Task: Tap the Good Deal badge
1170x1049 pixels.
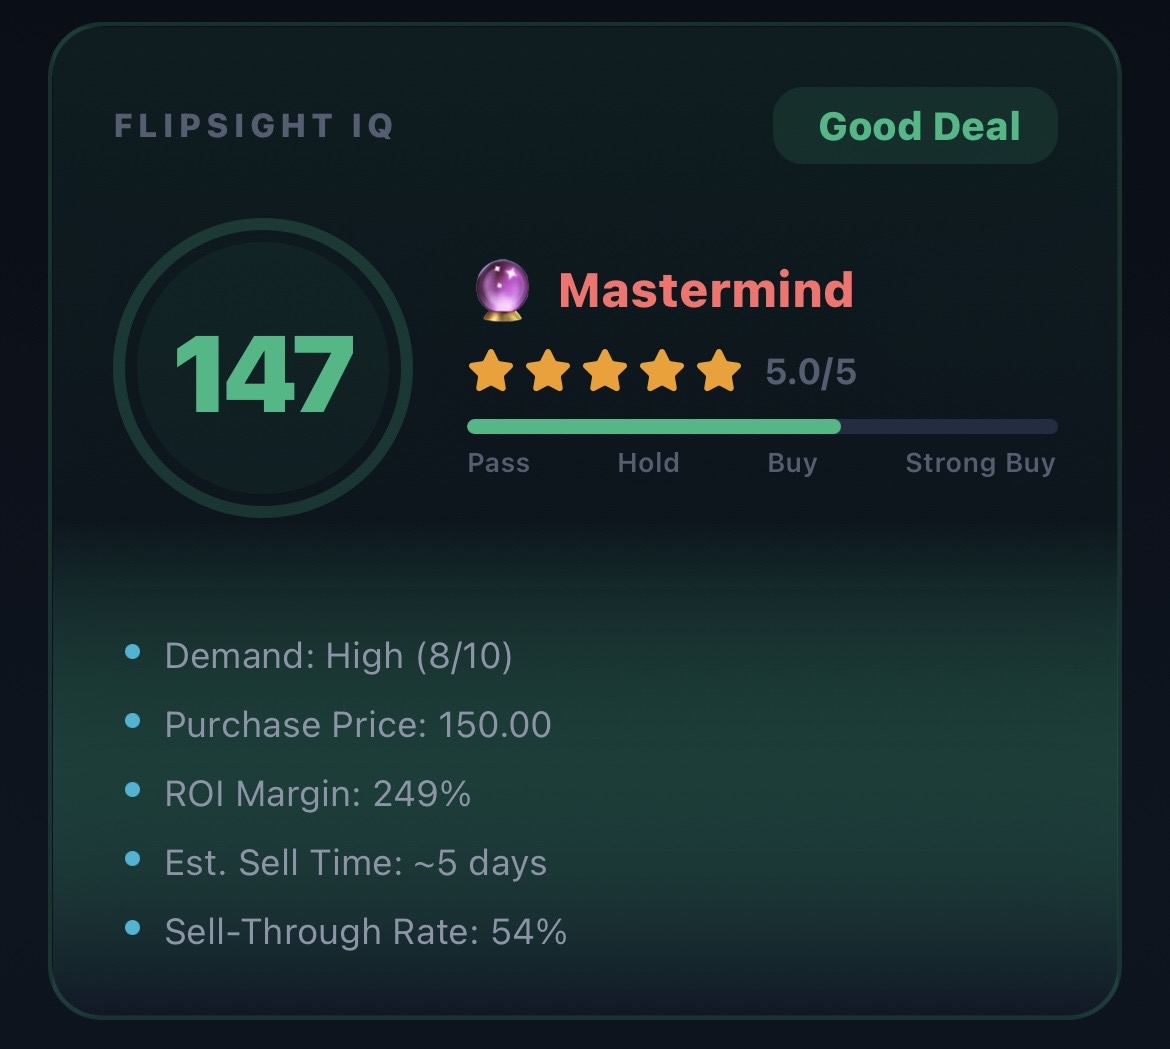Action: click(x=915, y=126)
